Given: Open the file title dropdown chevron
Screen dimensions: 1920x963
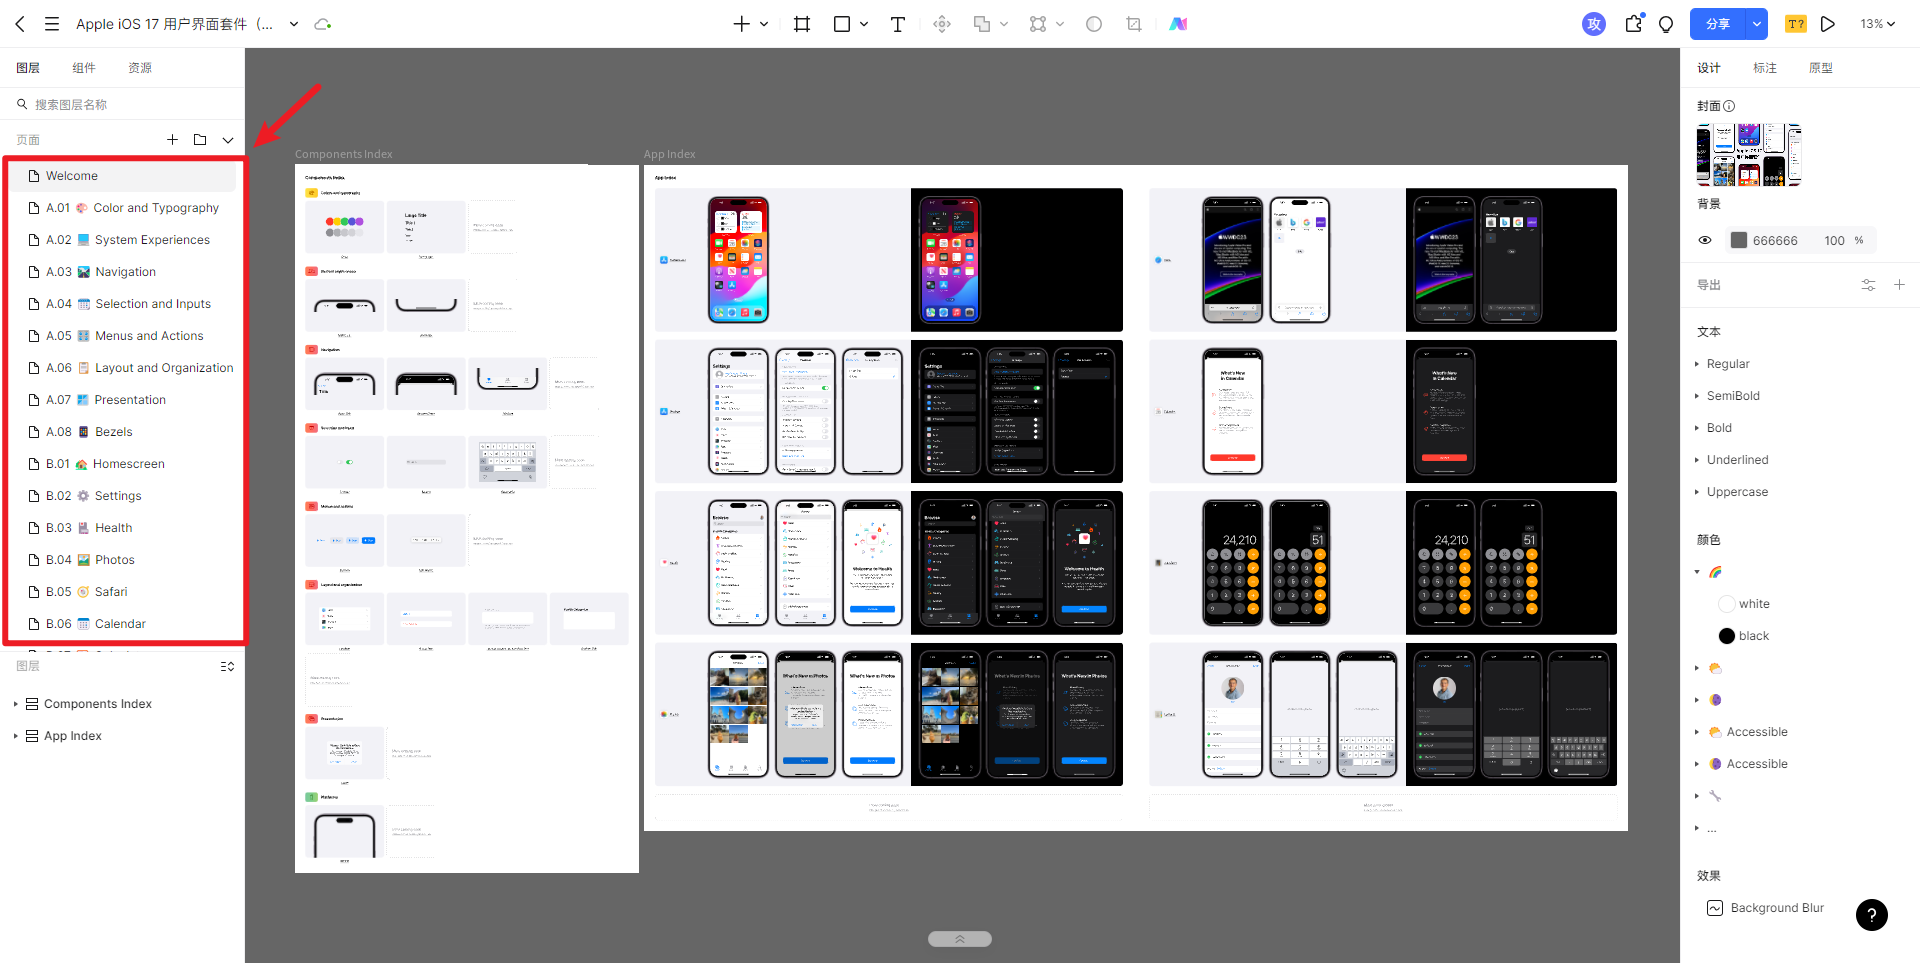Looking at the screenshot, I should tap(294, 24).
